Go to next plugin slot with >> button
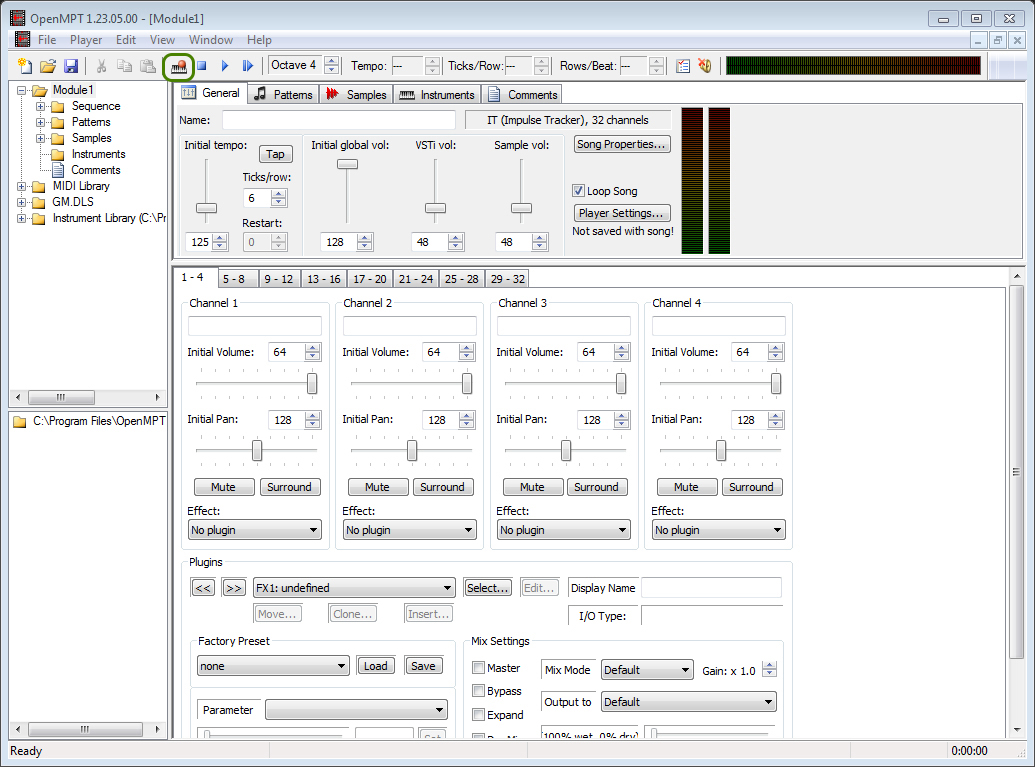Image resolution: width=1035 pixels, height=767 pixels. point(234,588)
